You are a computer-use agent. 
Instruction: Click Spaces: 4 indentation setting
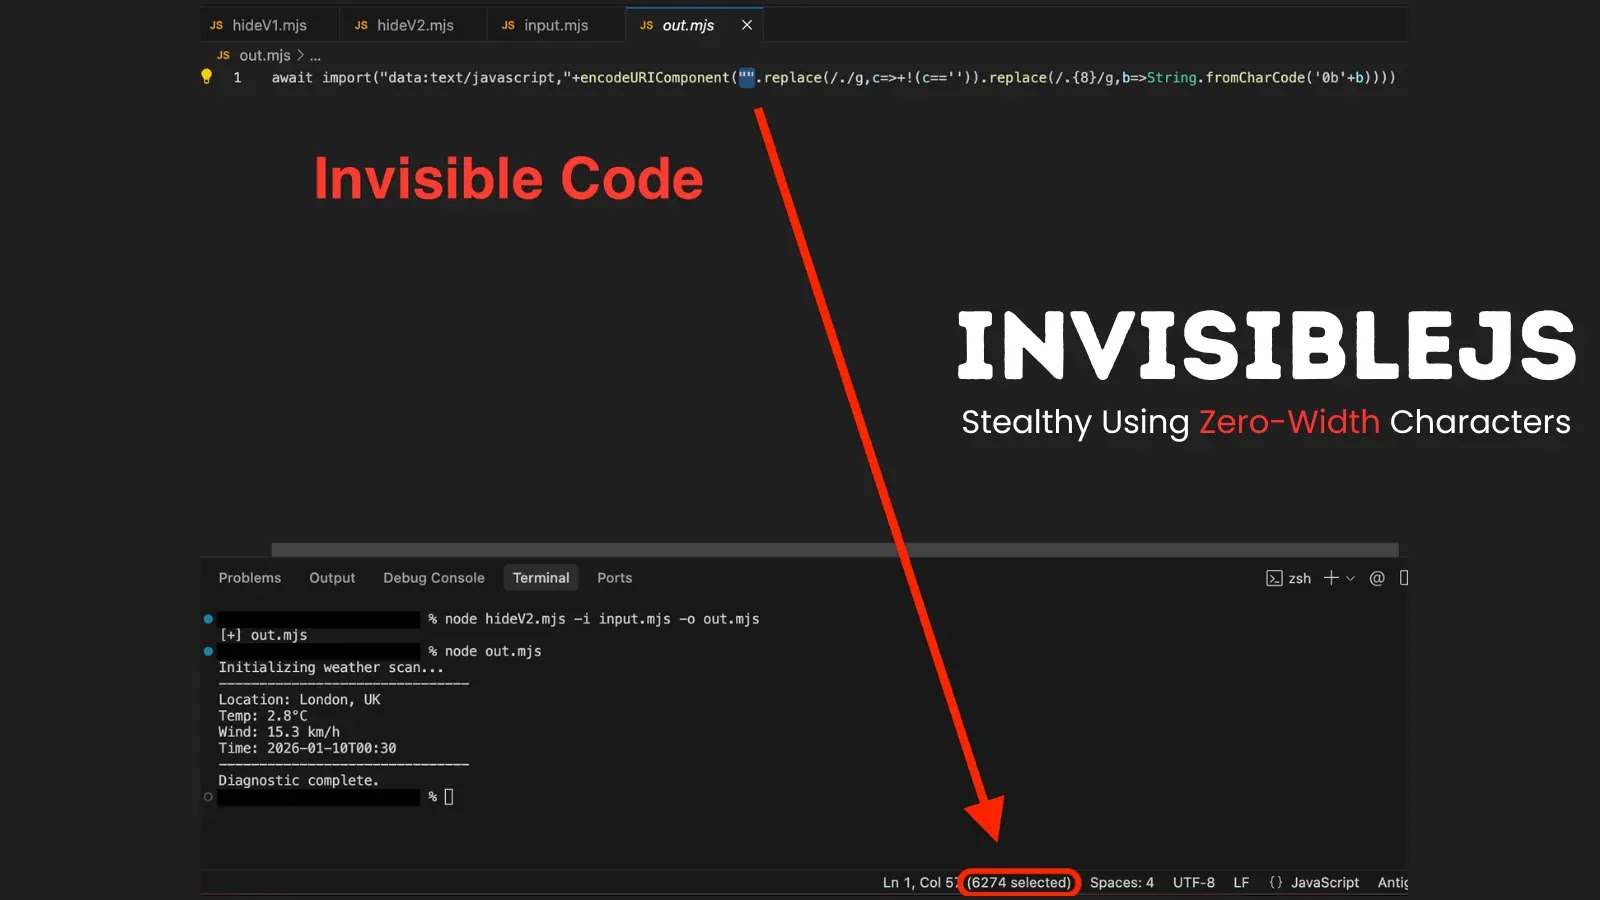(x=1121, y=882)
